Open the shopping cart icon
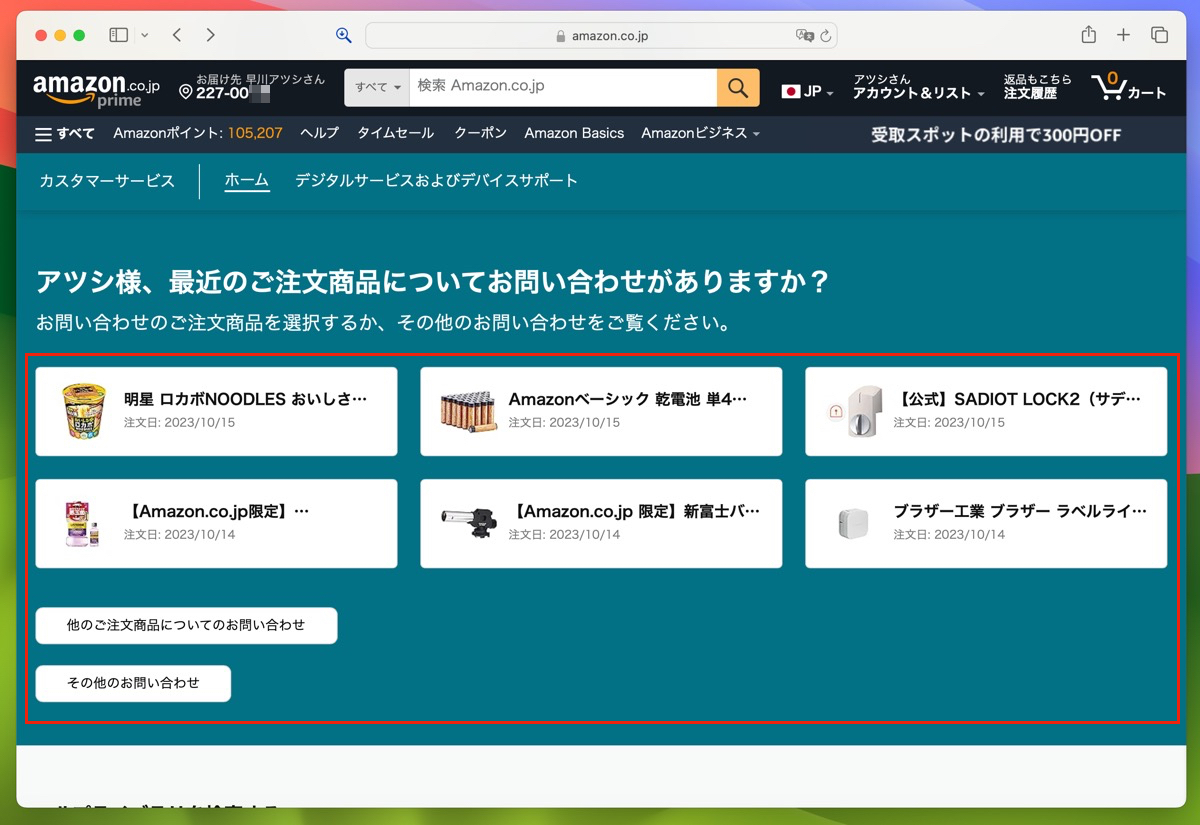Viewport: 1200px width, 825px height. (1128, 87)
